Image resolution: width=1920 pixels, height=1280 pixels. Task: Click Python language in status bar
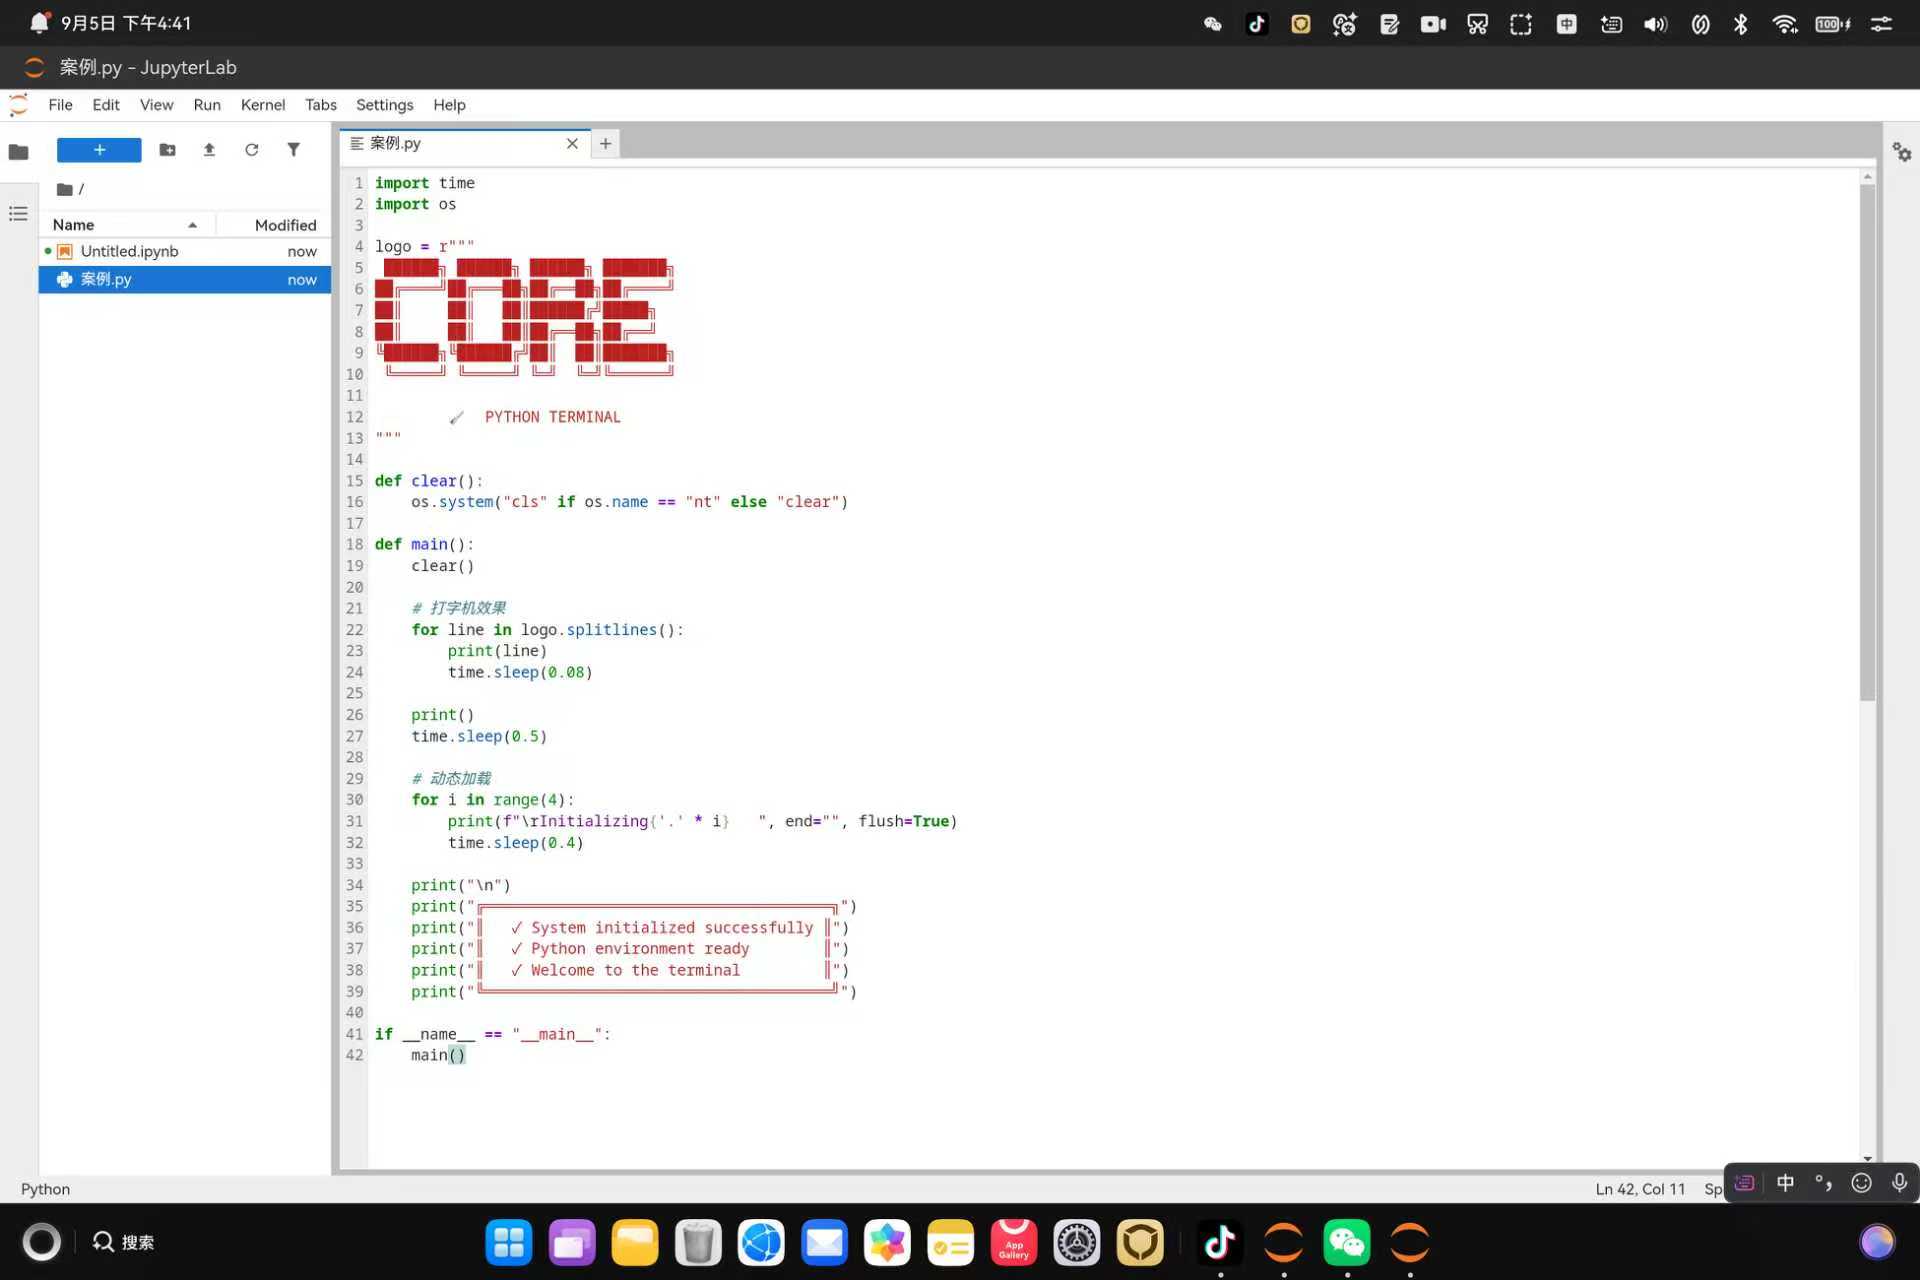point(45,1189)
